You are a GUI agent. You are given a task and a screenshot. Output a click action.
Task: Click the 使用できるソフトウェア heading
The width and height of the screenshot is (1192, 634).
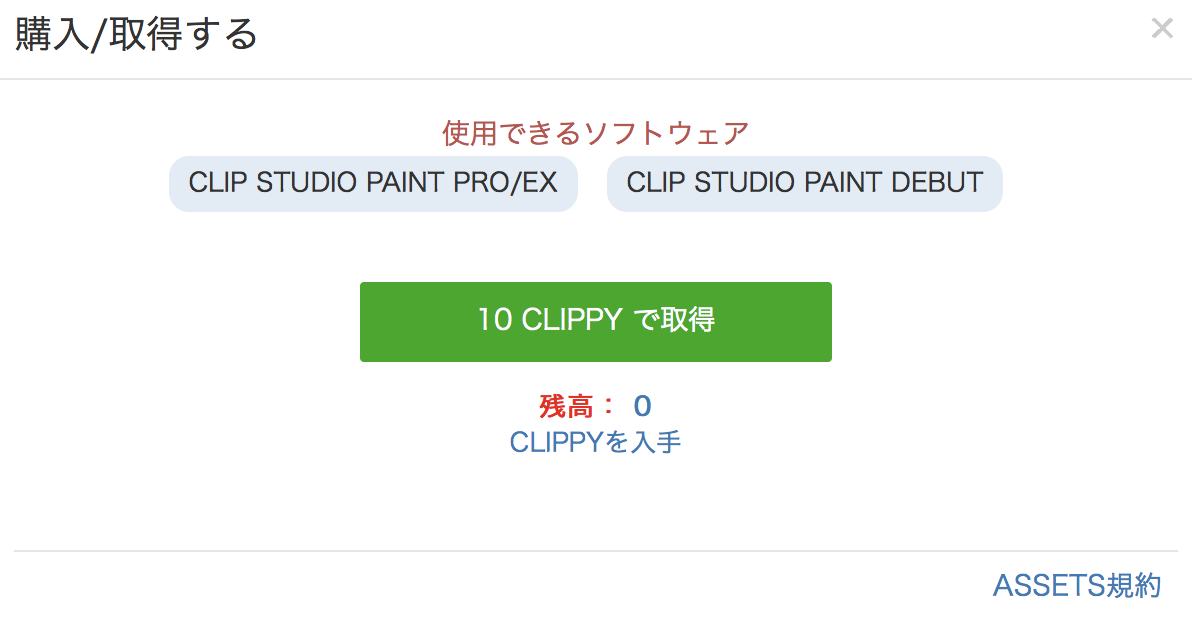click(x=595, y=132)
